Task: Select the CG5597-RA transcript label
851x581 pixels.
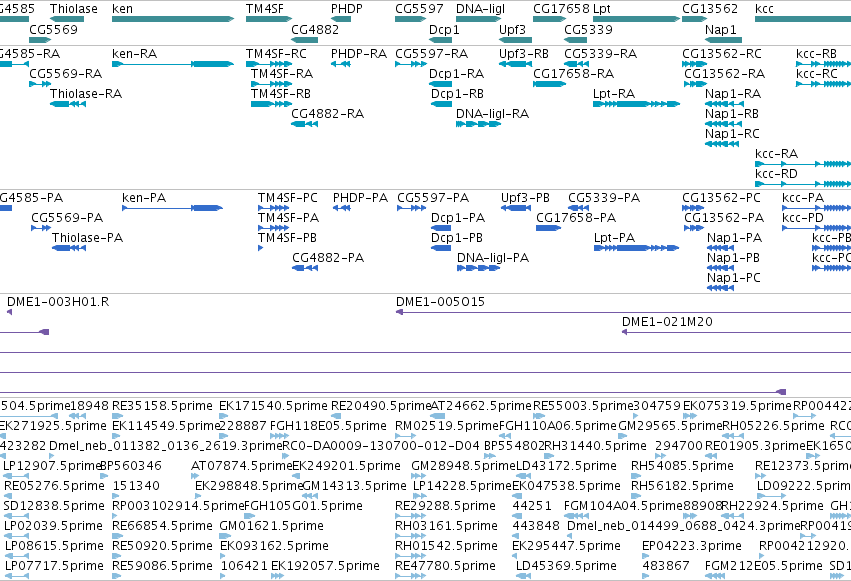Action: pos(431,54)
